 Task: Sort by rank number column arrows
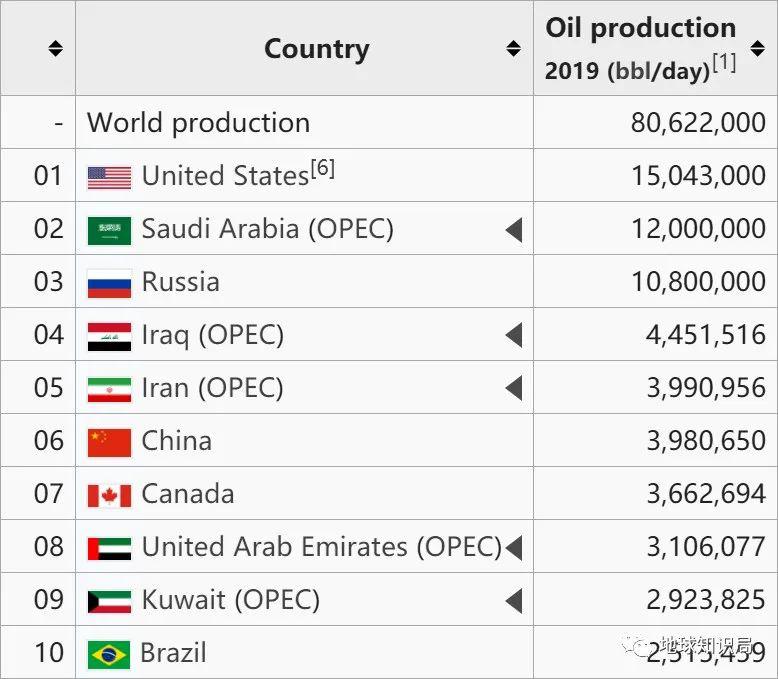pyautogui.click(x=55, y=49)
